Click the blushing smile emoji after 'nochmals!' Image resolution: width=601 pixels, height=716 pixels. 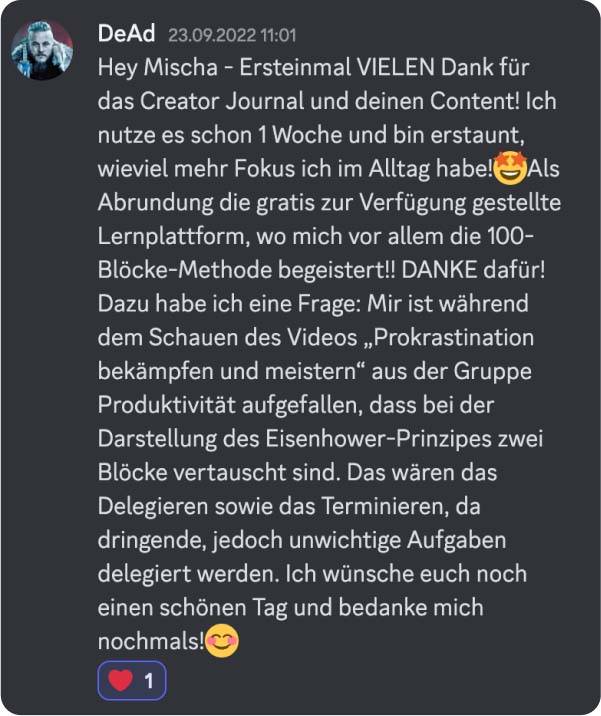(x=222, y=641)
